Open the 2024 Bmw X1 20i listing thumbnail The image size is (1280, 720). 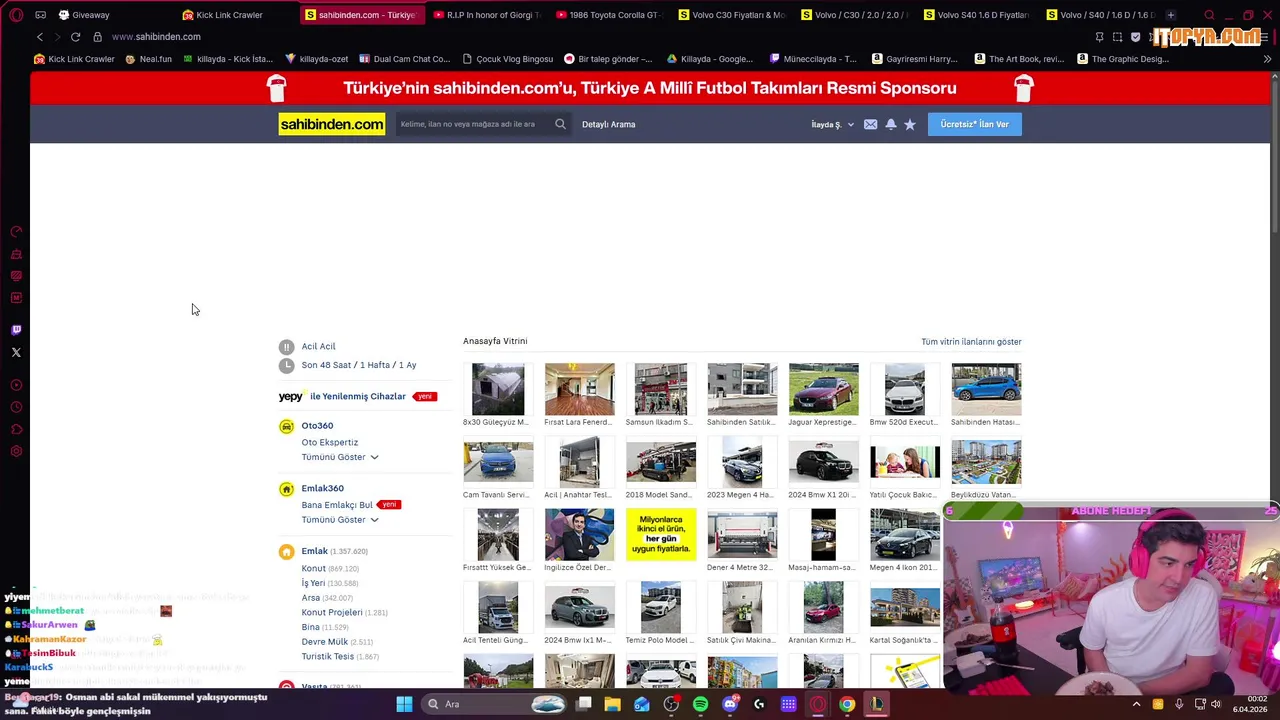click(x=823, y=462)
